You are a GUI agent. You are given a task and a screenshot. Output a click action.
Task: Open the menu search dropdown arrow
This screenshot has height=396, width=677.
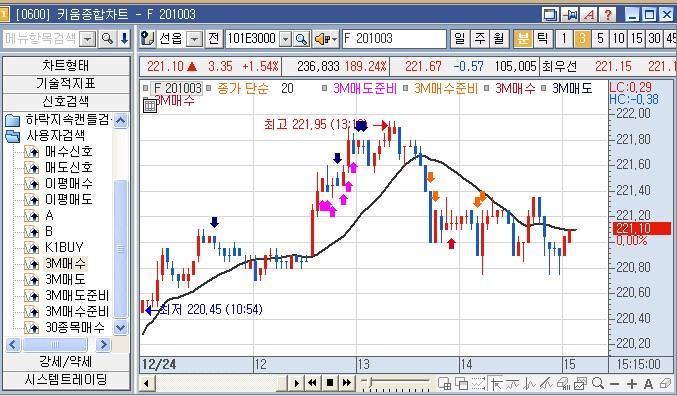pyautogui.click(x=88, y=39)
